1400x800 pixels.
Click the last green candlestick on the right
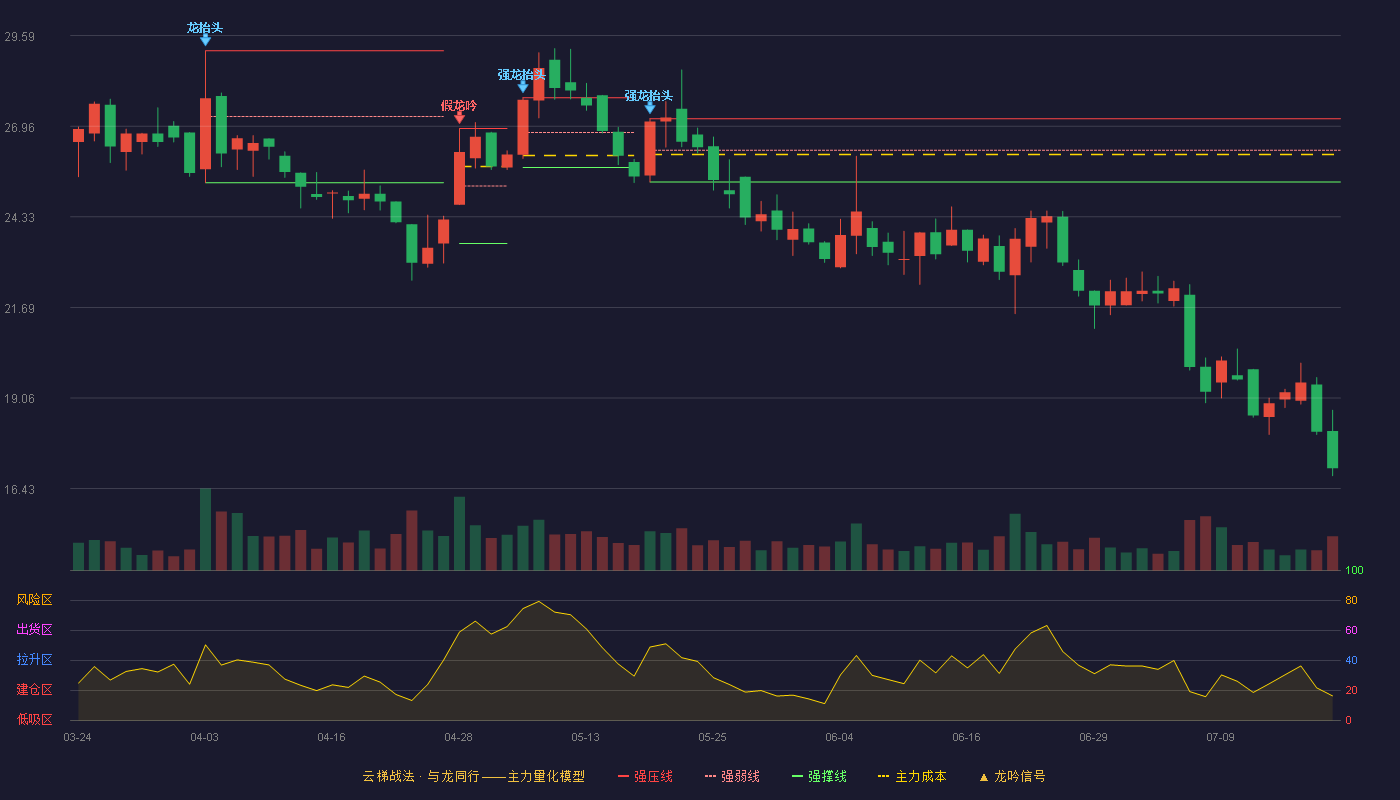pos(1332,449)
